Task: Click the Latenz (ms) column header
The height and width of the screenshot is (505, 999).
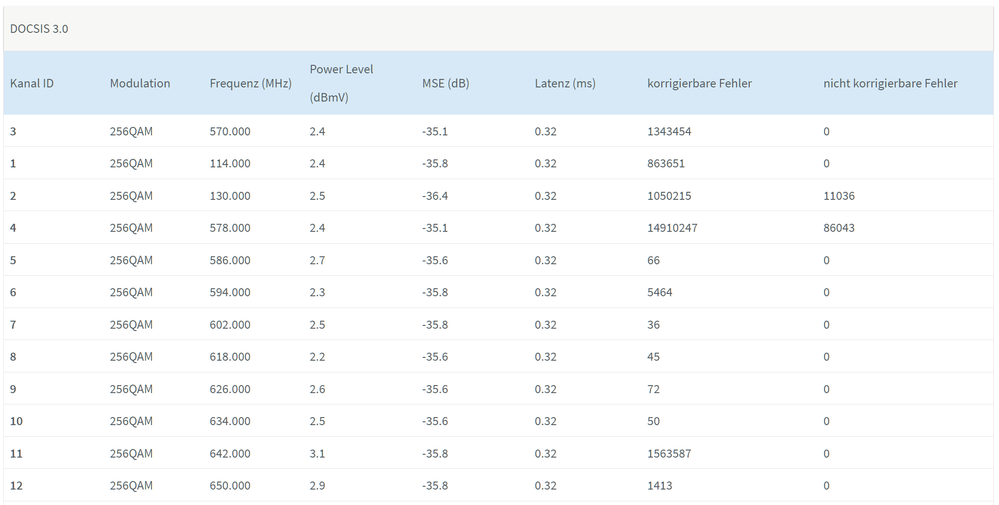Action: click(x=565, y=83)
